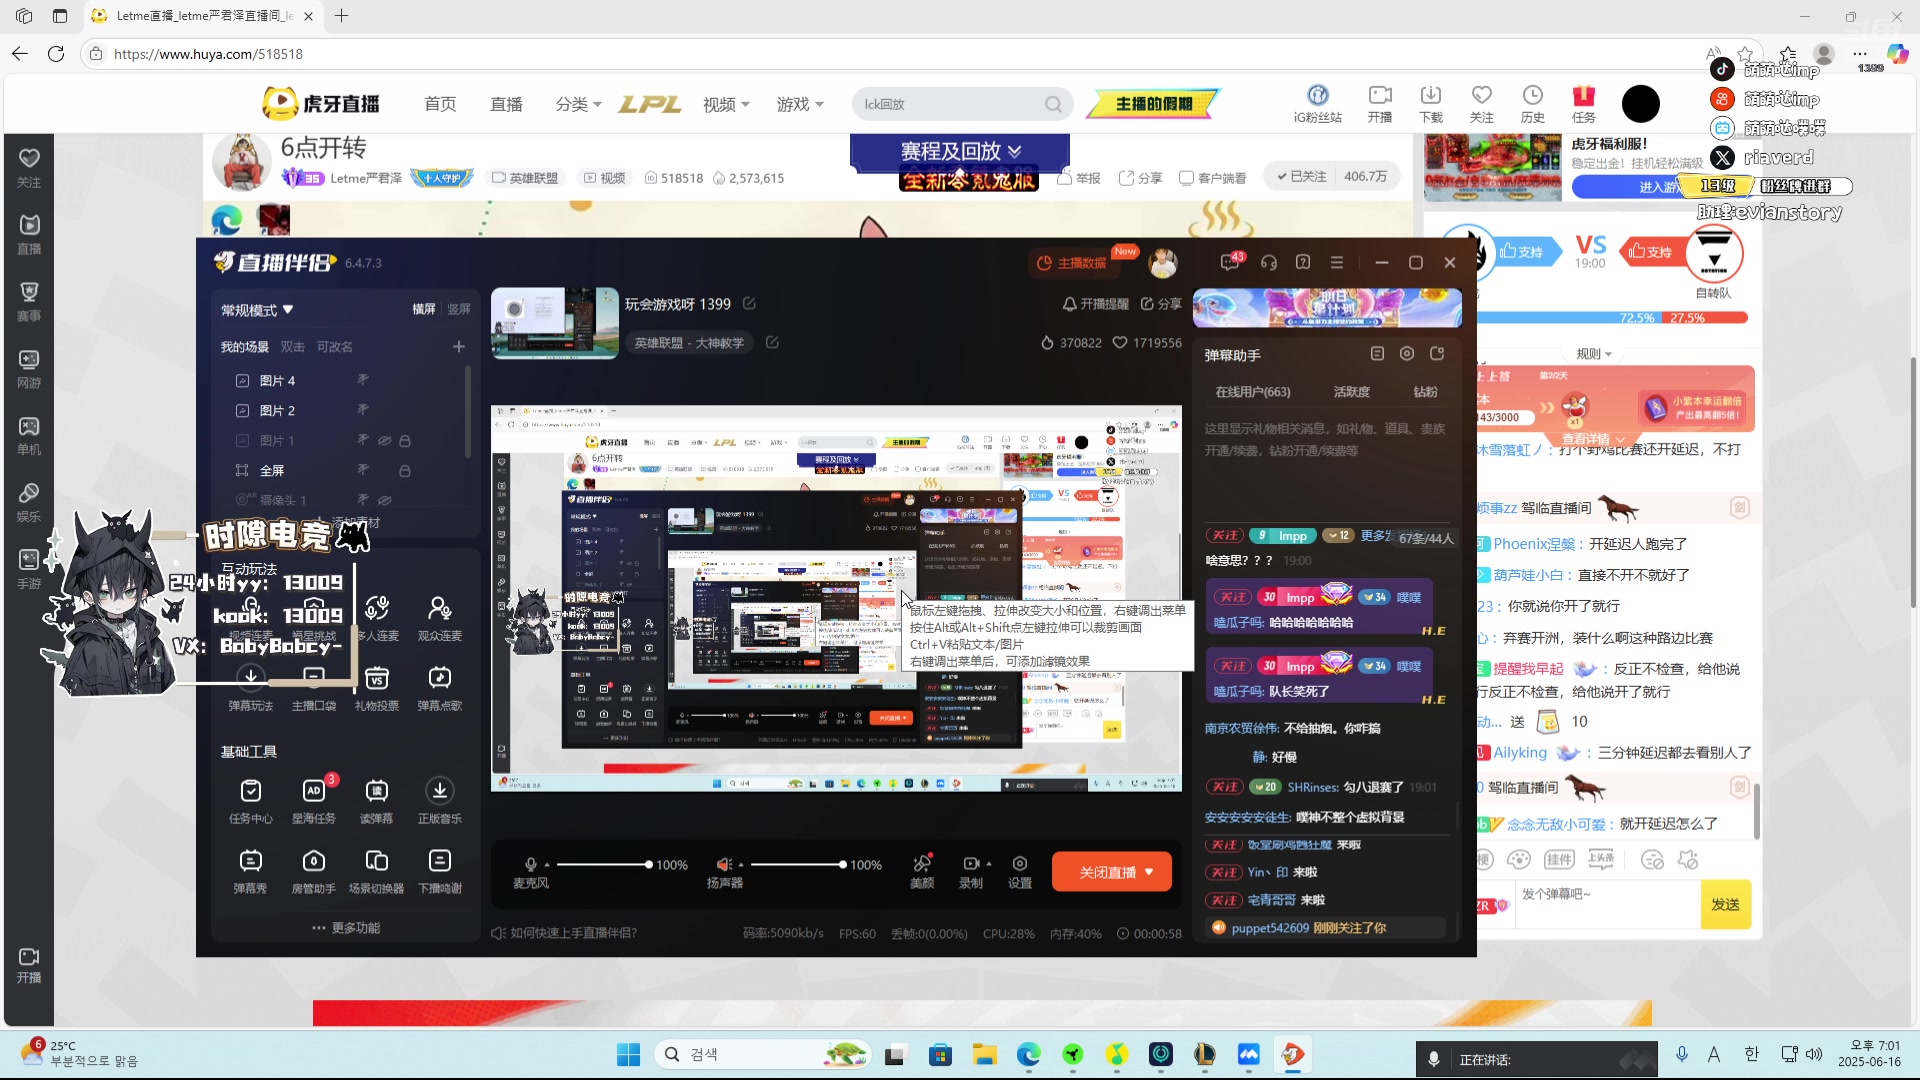Open 弹幕点歌 danmaku song request
The image size is (1920, 1080).
pyautogui.click(x=440, y=688)
